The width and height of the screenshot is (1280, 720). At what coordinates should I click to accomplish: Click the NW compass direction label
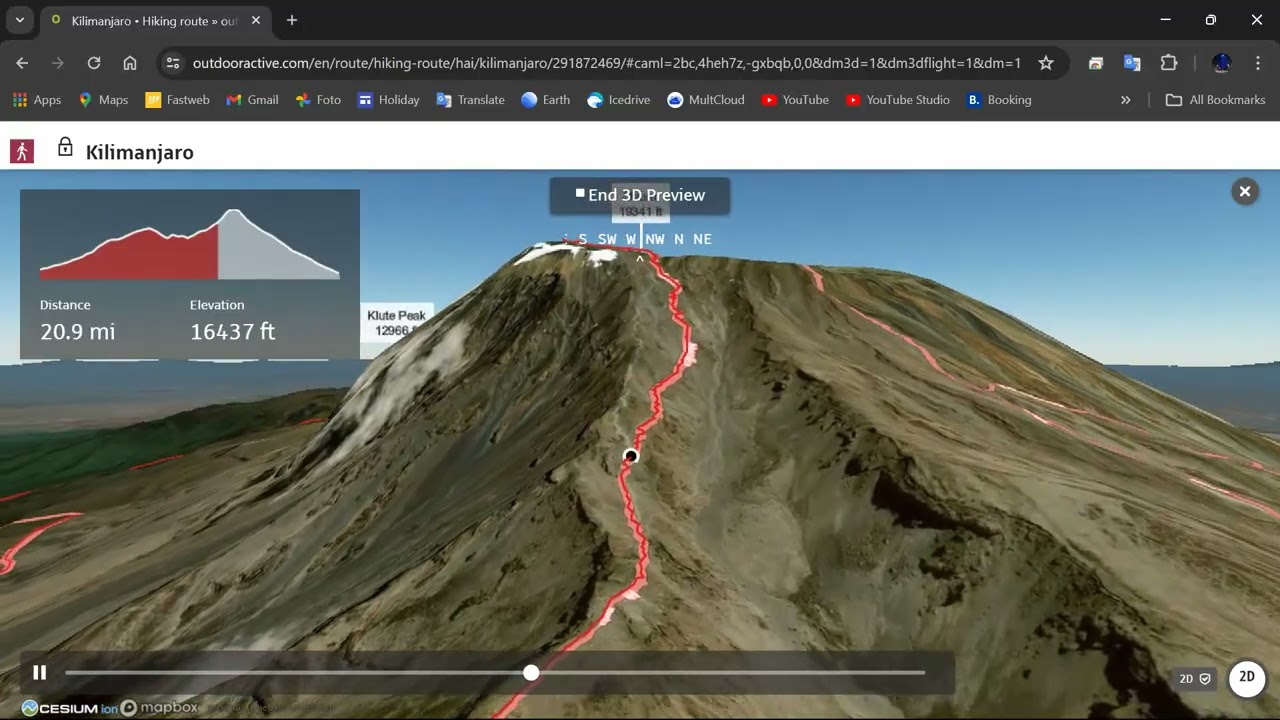[x=655, y=239]
